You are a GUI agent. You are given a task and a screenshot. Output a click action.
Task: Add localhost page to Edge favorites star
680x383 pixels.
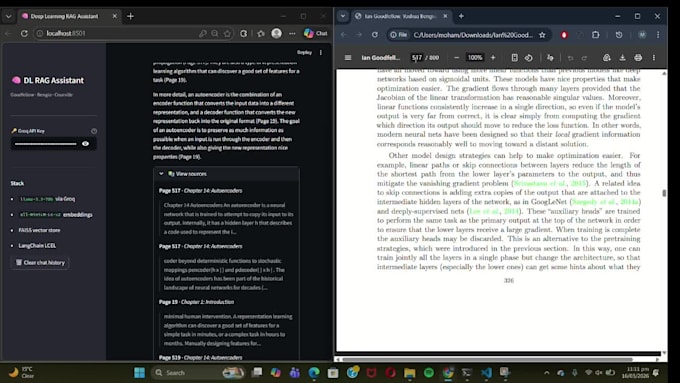pos(227,33)
